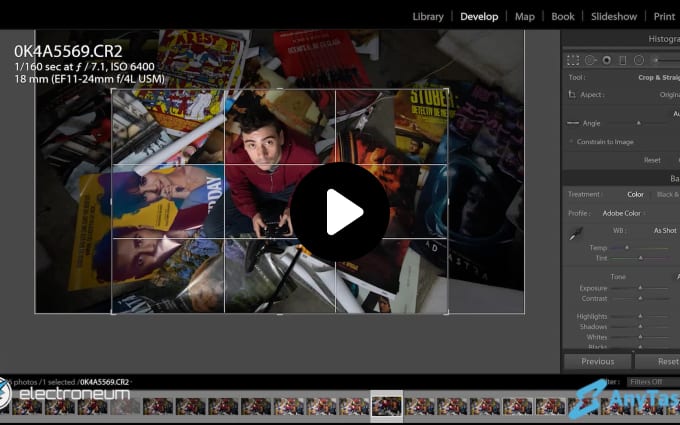Screen dimensions: 680x425
Task: Click the crop box right-middle edge handle
Action: coord(448,201)
